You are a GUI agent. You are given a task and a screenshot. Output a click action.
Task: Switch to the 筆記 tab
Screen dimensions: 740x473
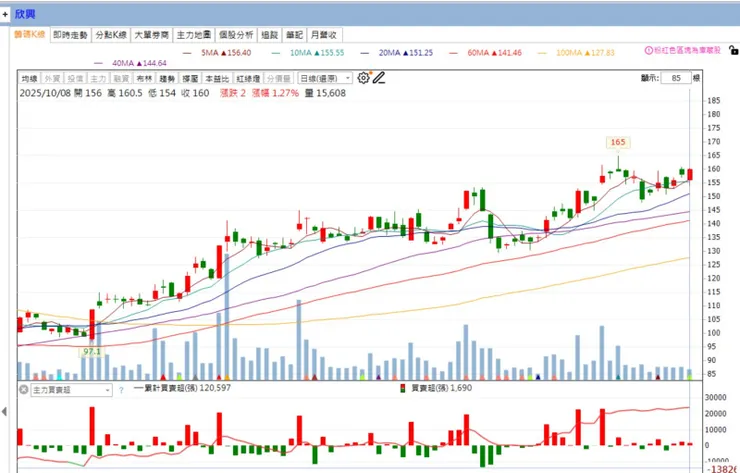click(x=294, y=35)
